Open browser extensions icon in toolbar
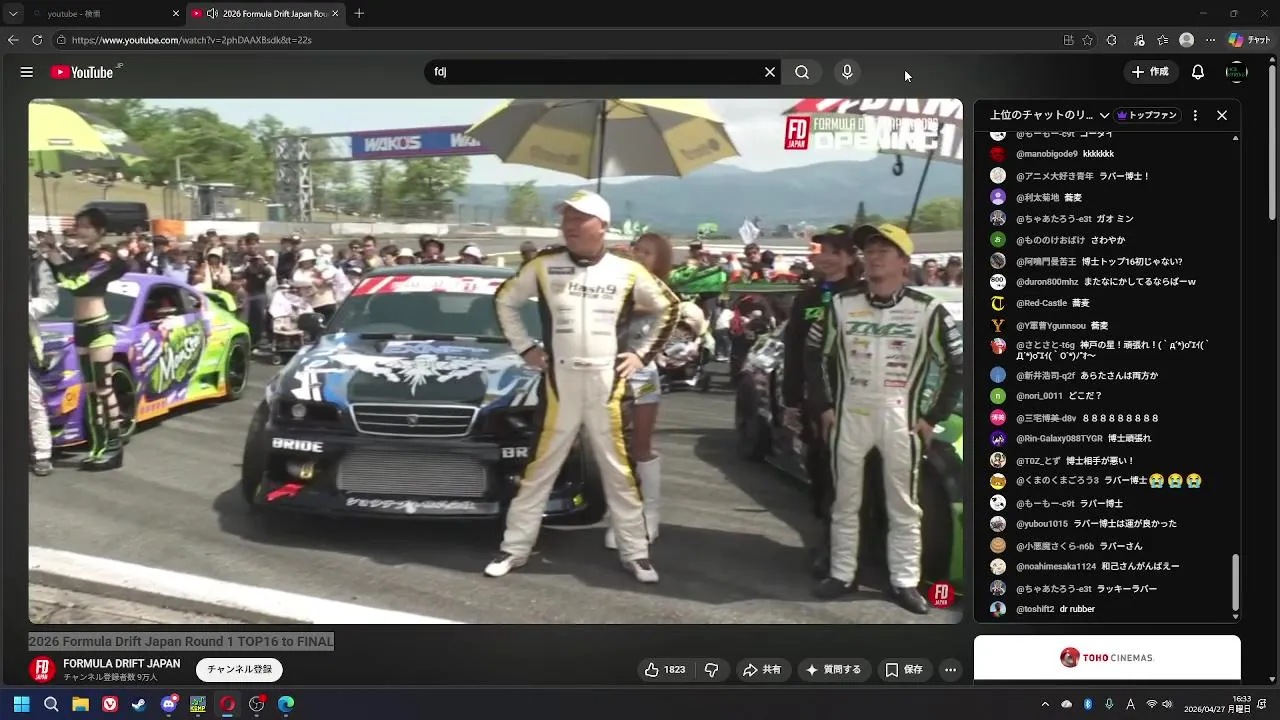The width and height of the screenshot is (1280, 720). point(1112,40)
